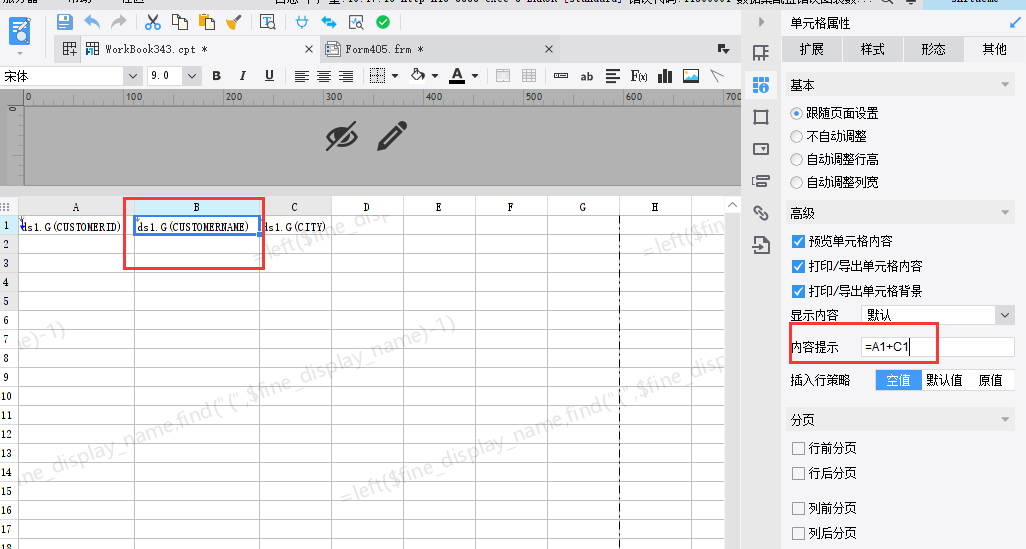Open the tab list dropdown arrow
The width and height of the screenshot is (1026, 549).
tap(723, 49)
